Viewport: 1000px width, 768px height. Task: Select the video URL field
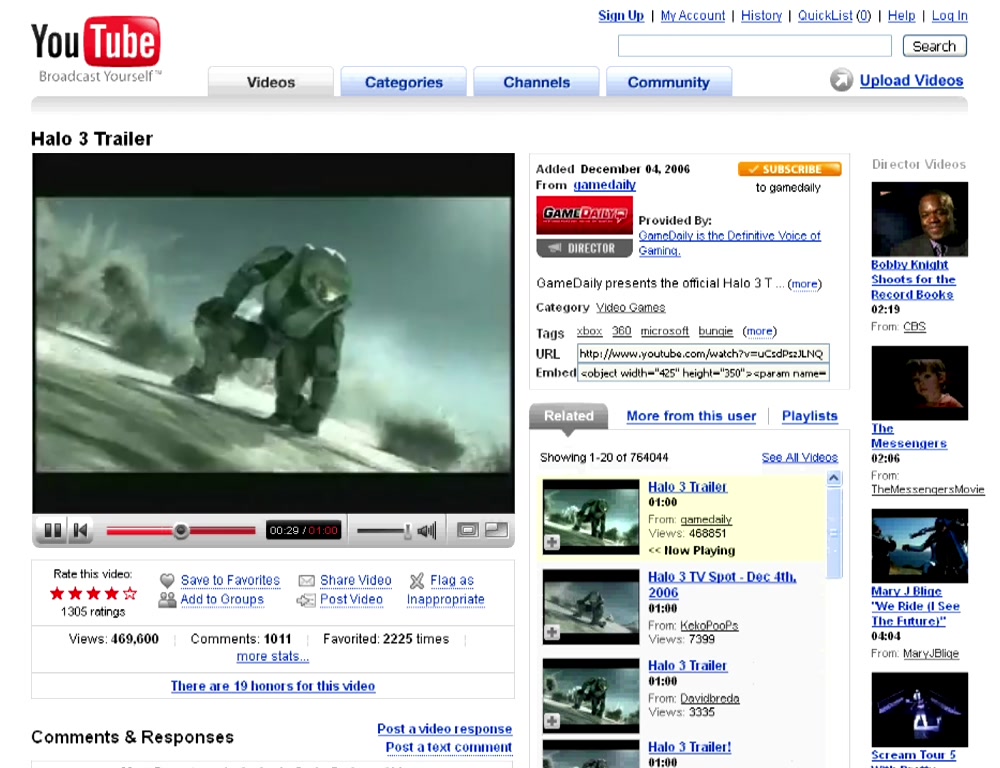(703, 353)
